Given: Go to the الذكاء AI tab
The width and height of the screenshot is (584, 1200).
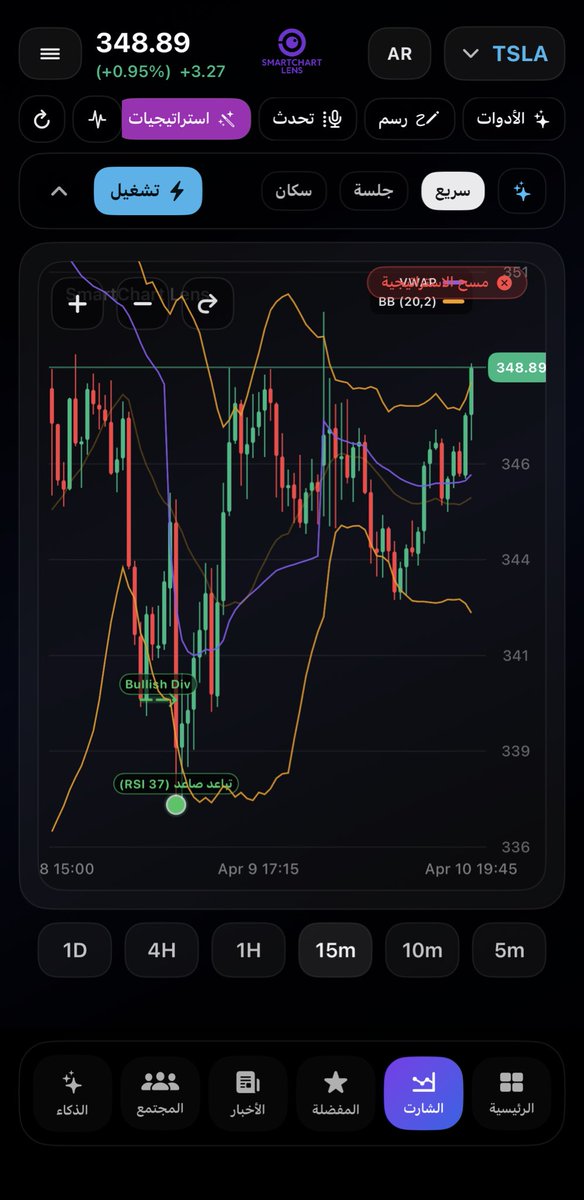Looking at the screenshot, I should coord(72,1094).
